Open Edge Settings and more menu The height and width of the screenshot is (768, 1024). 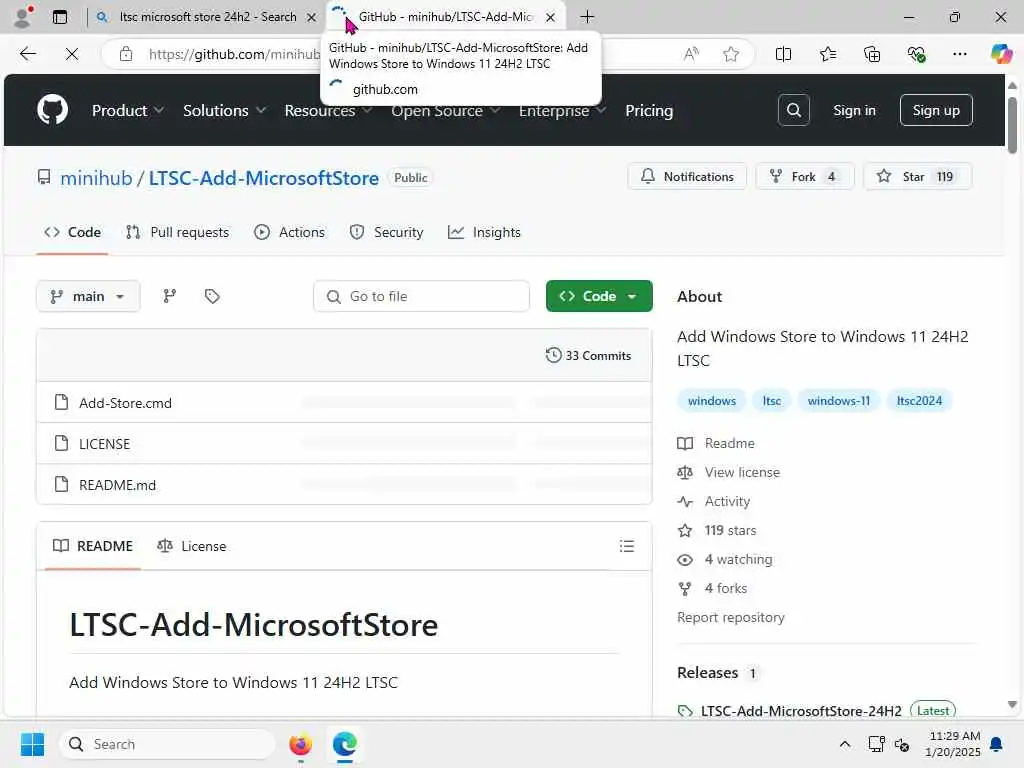tap(959, 54)
